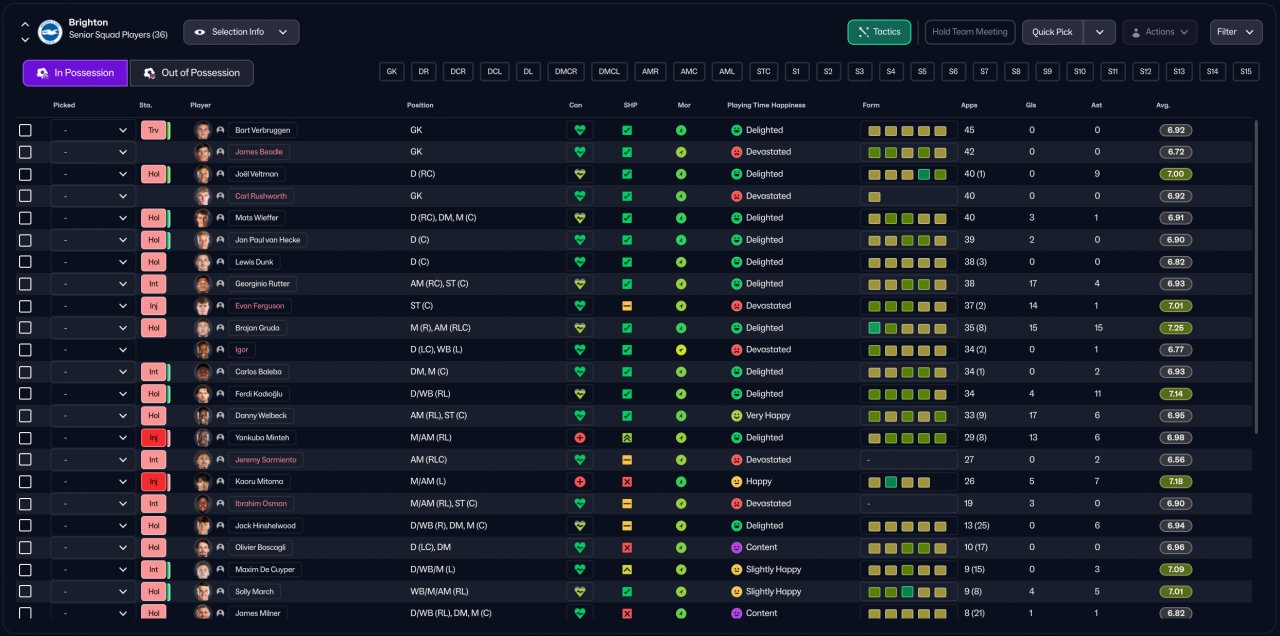Click the up chevron beside Brighton crest
This screenshot has width=1280, height=636.
coord(25,24)
